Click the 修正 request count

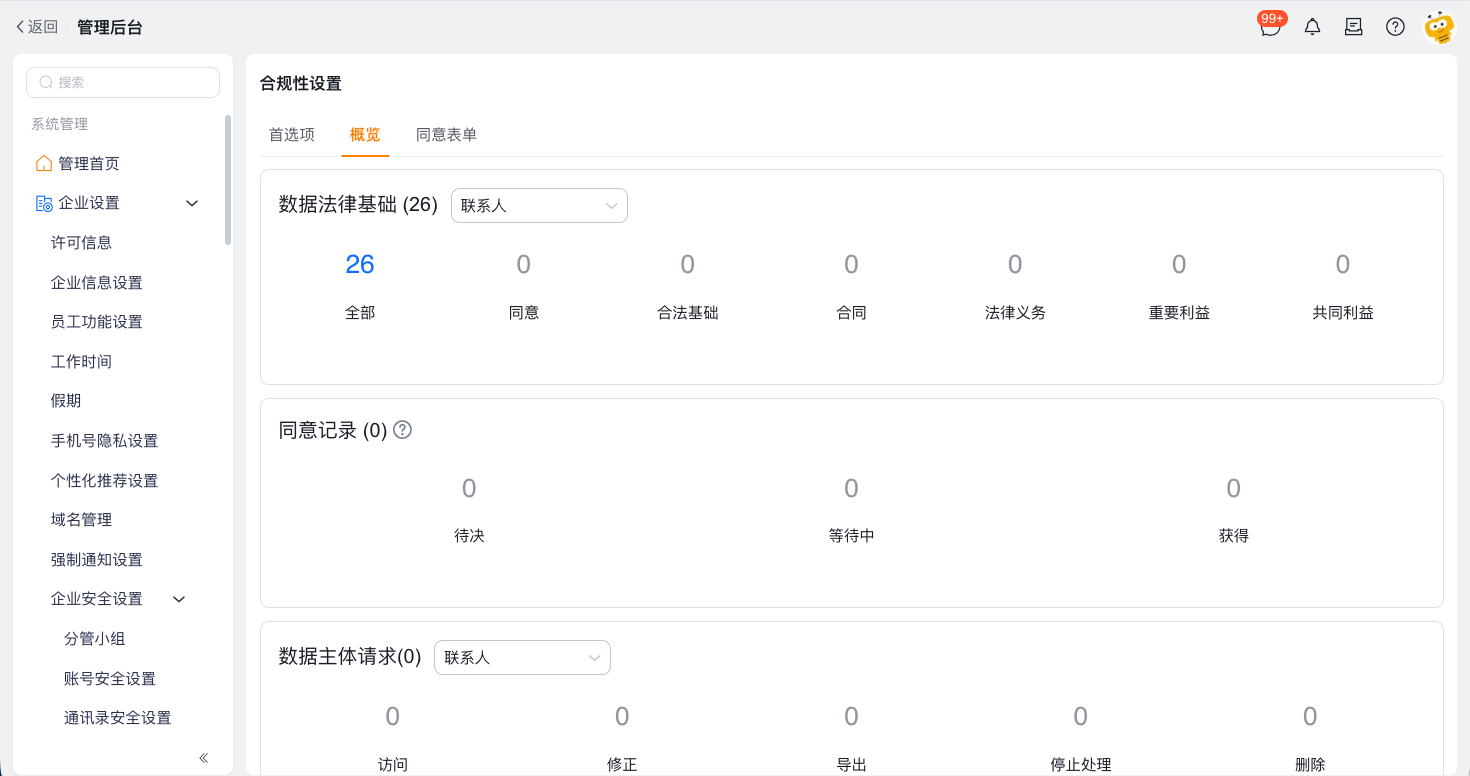pyautogui.click(x=622, y=716)
